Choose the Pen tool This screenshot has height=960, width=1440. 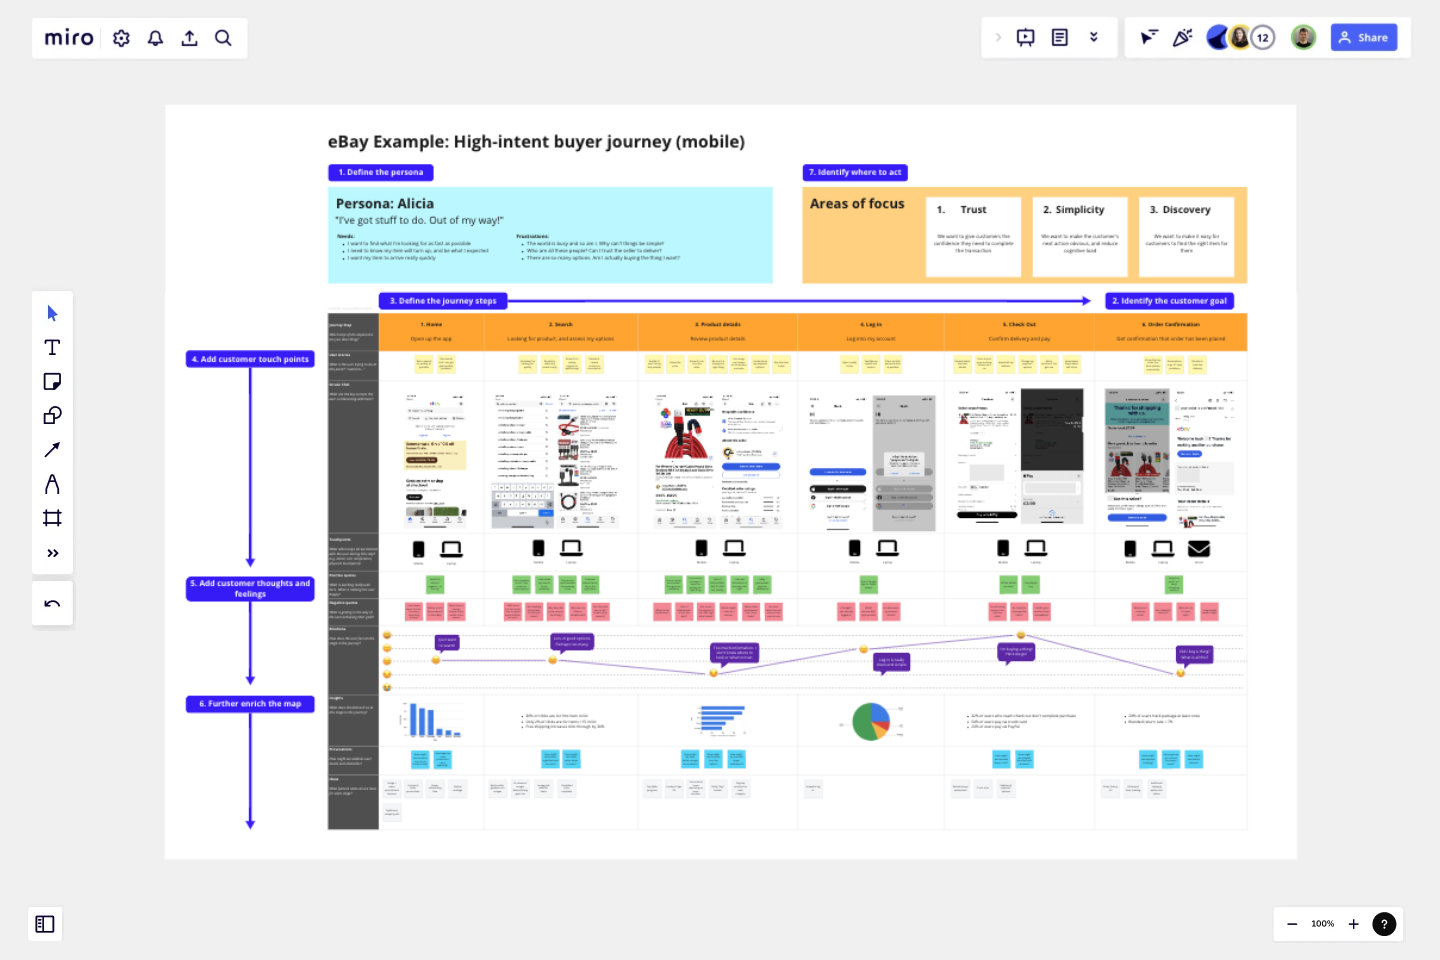(52, 483)
